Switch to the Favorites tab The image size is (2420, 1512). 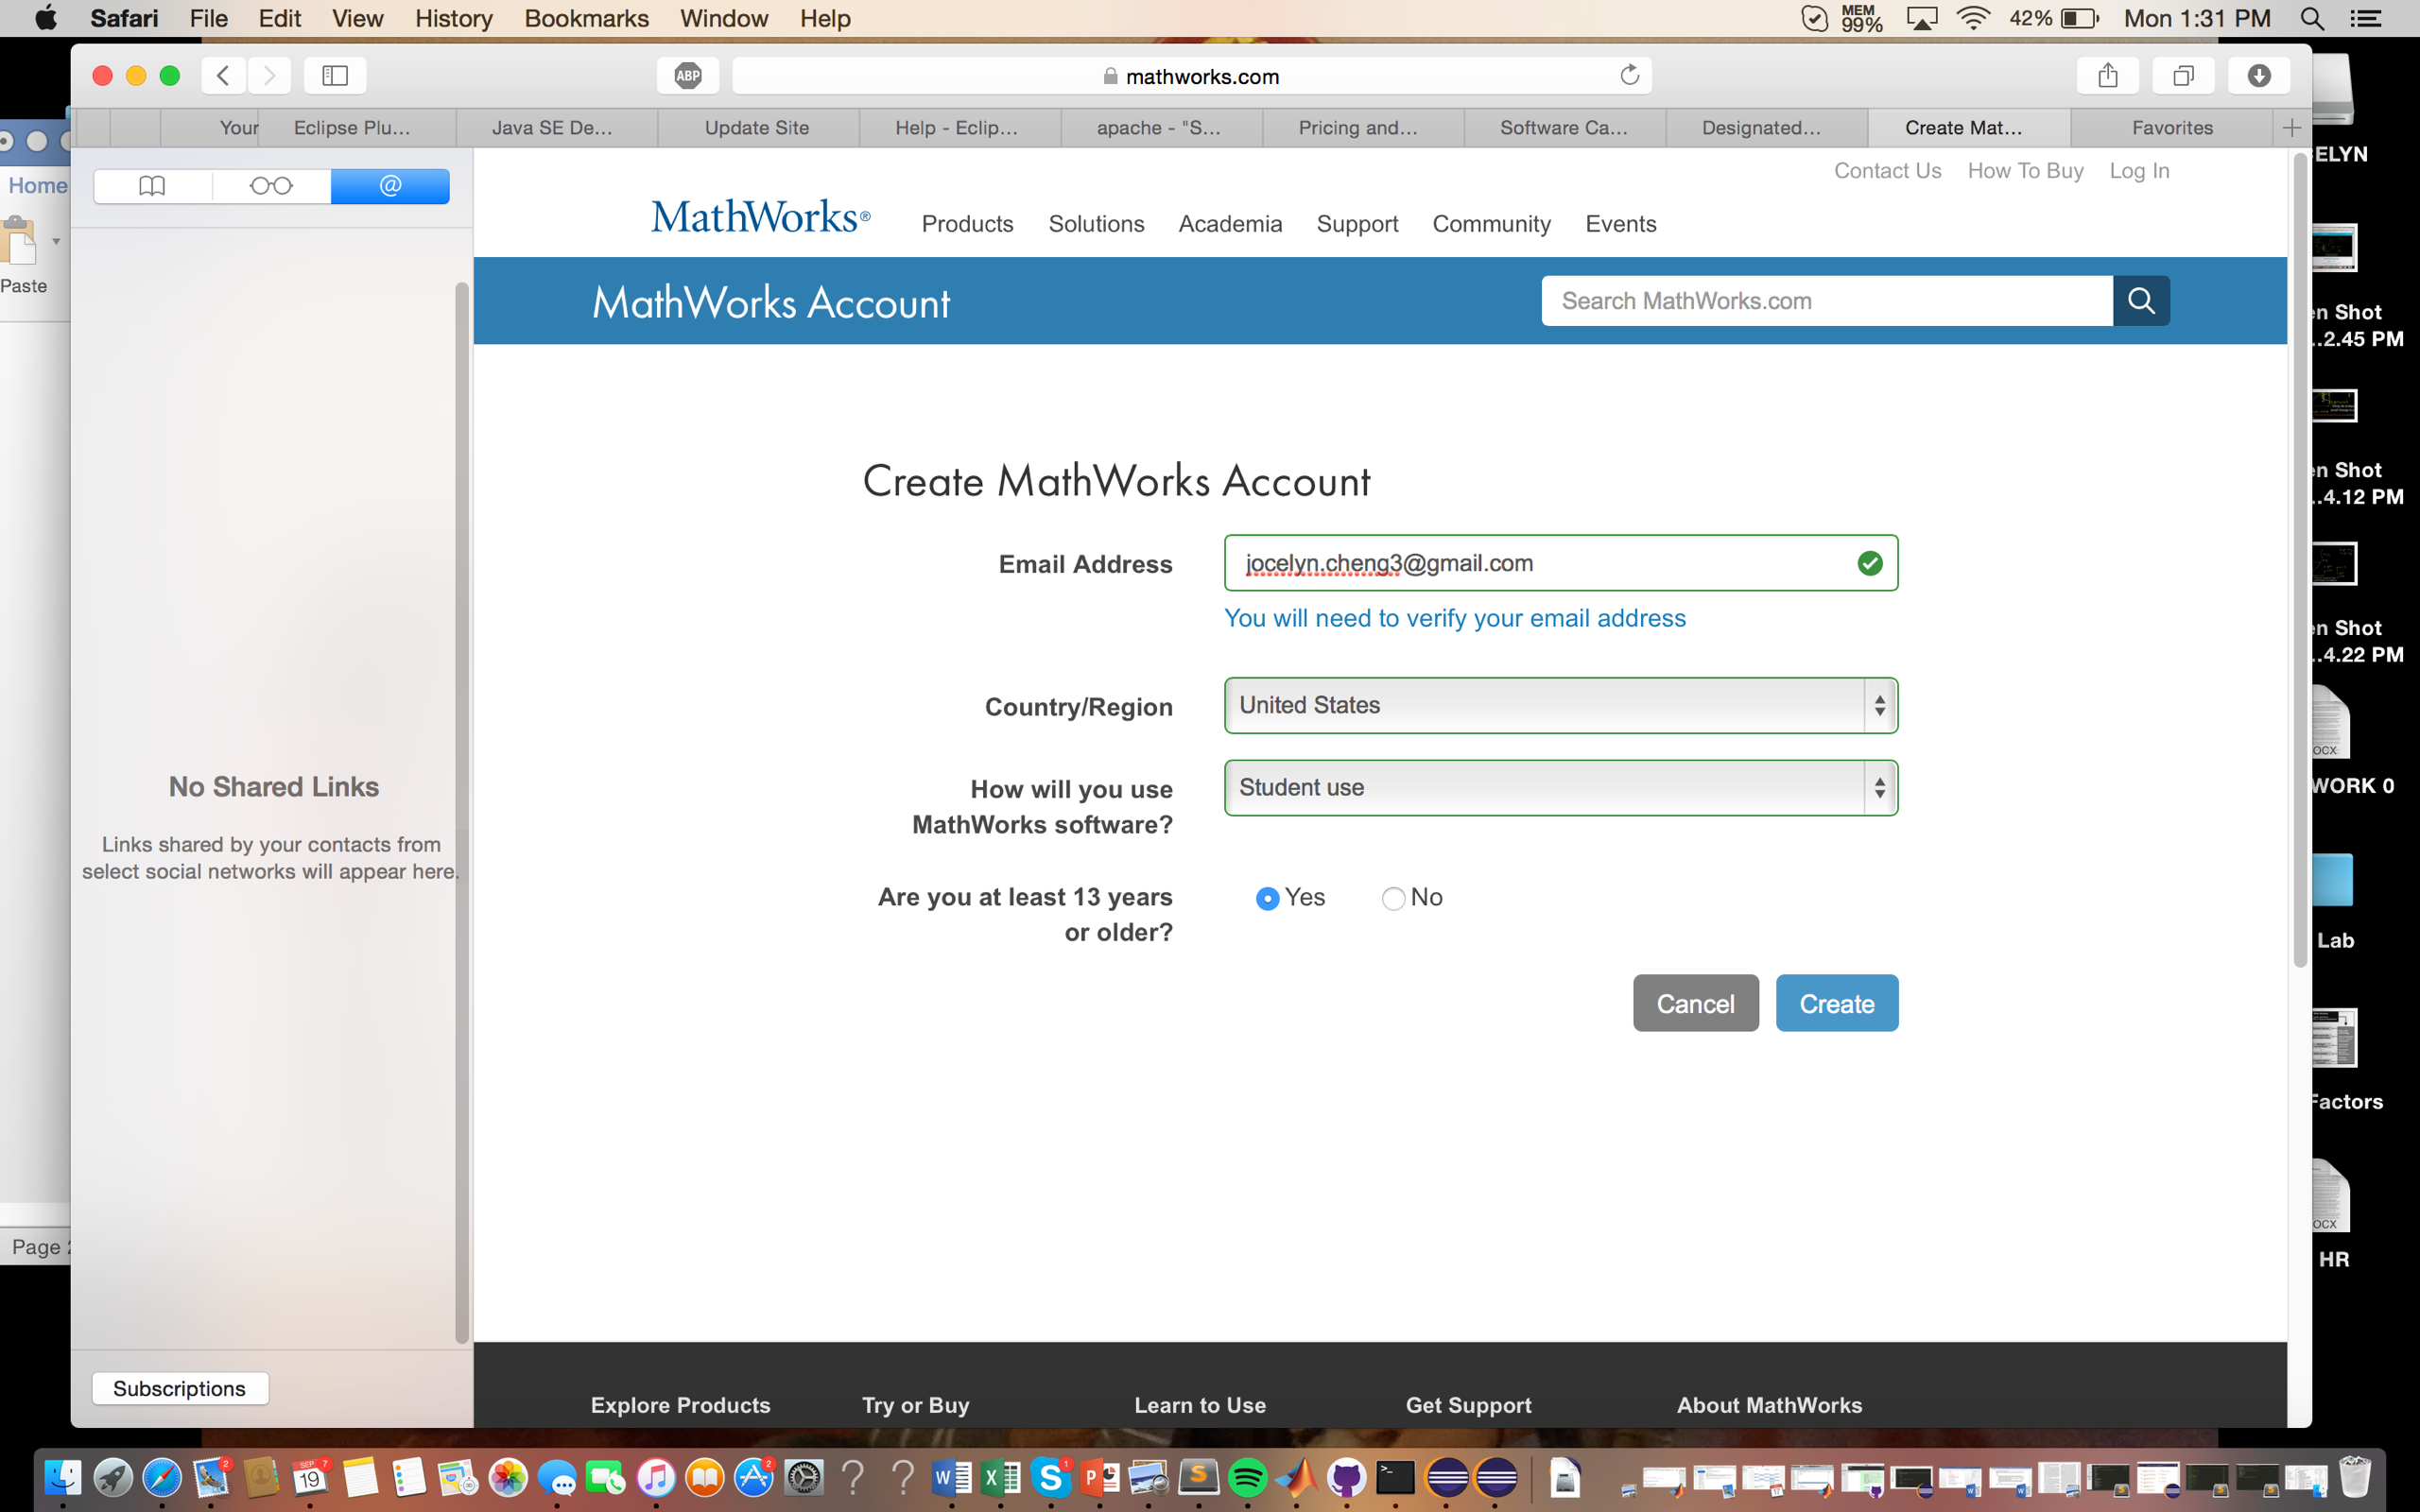pos(2172,127)
